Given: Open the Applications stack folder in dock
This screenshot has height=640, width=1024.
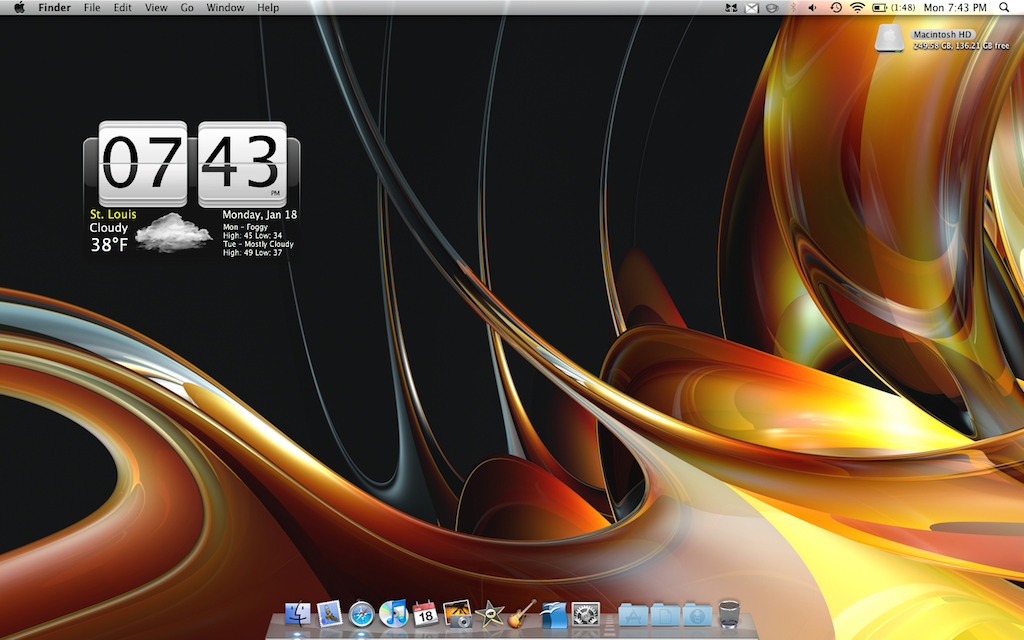Looking at the screenshot, I should pos(633,613).
